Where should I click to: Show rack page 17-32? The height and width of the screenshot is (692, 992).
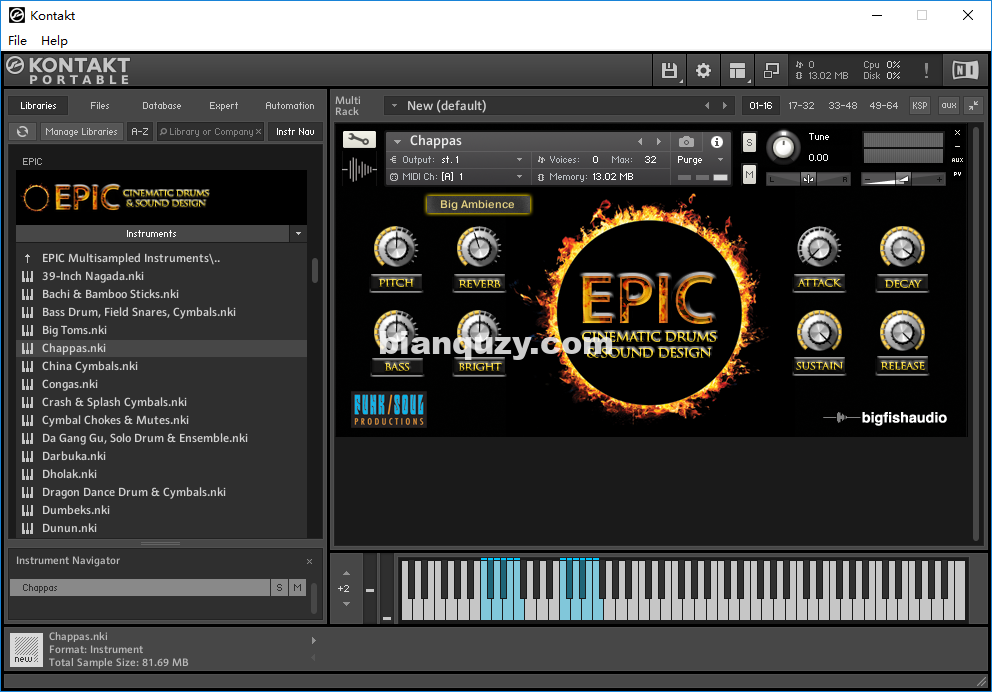coord(801,106)
